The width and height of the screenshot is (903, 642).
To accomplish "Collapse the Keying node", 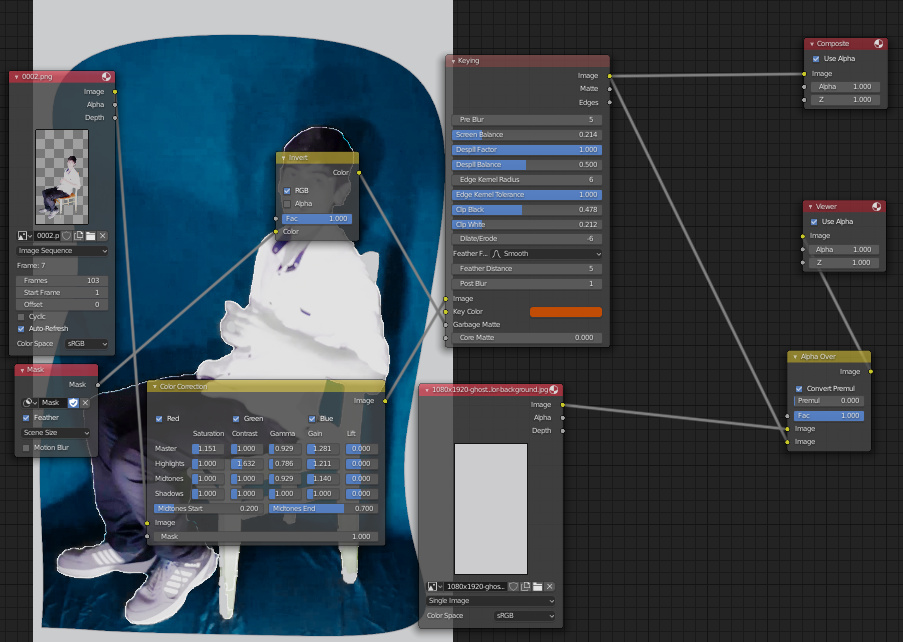I will tap(454, 61).
